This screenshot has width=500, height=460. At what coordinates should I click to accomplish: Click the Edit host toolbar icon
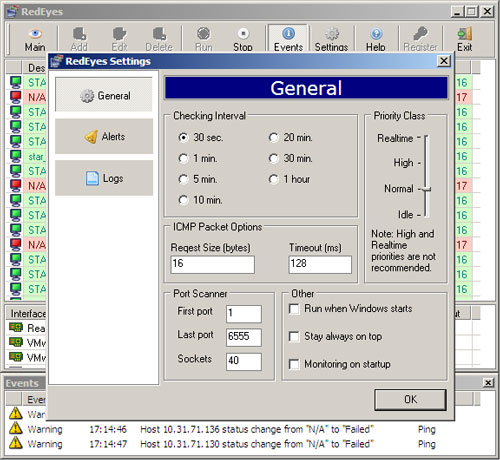click(119, 39)
